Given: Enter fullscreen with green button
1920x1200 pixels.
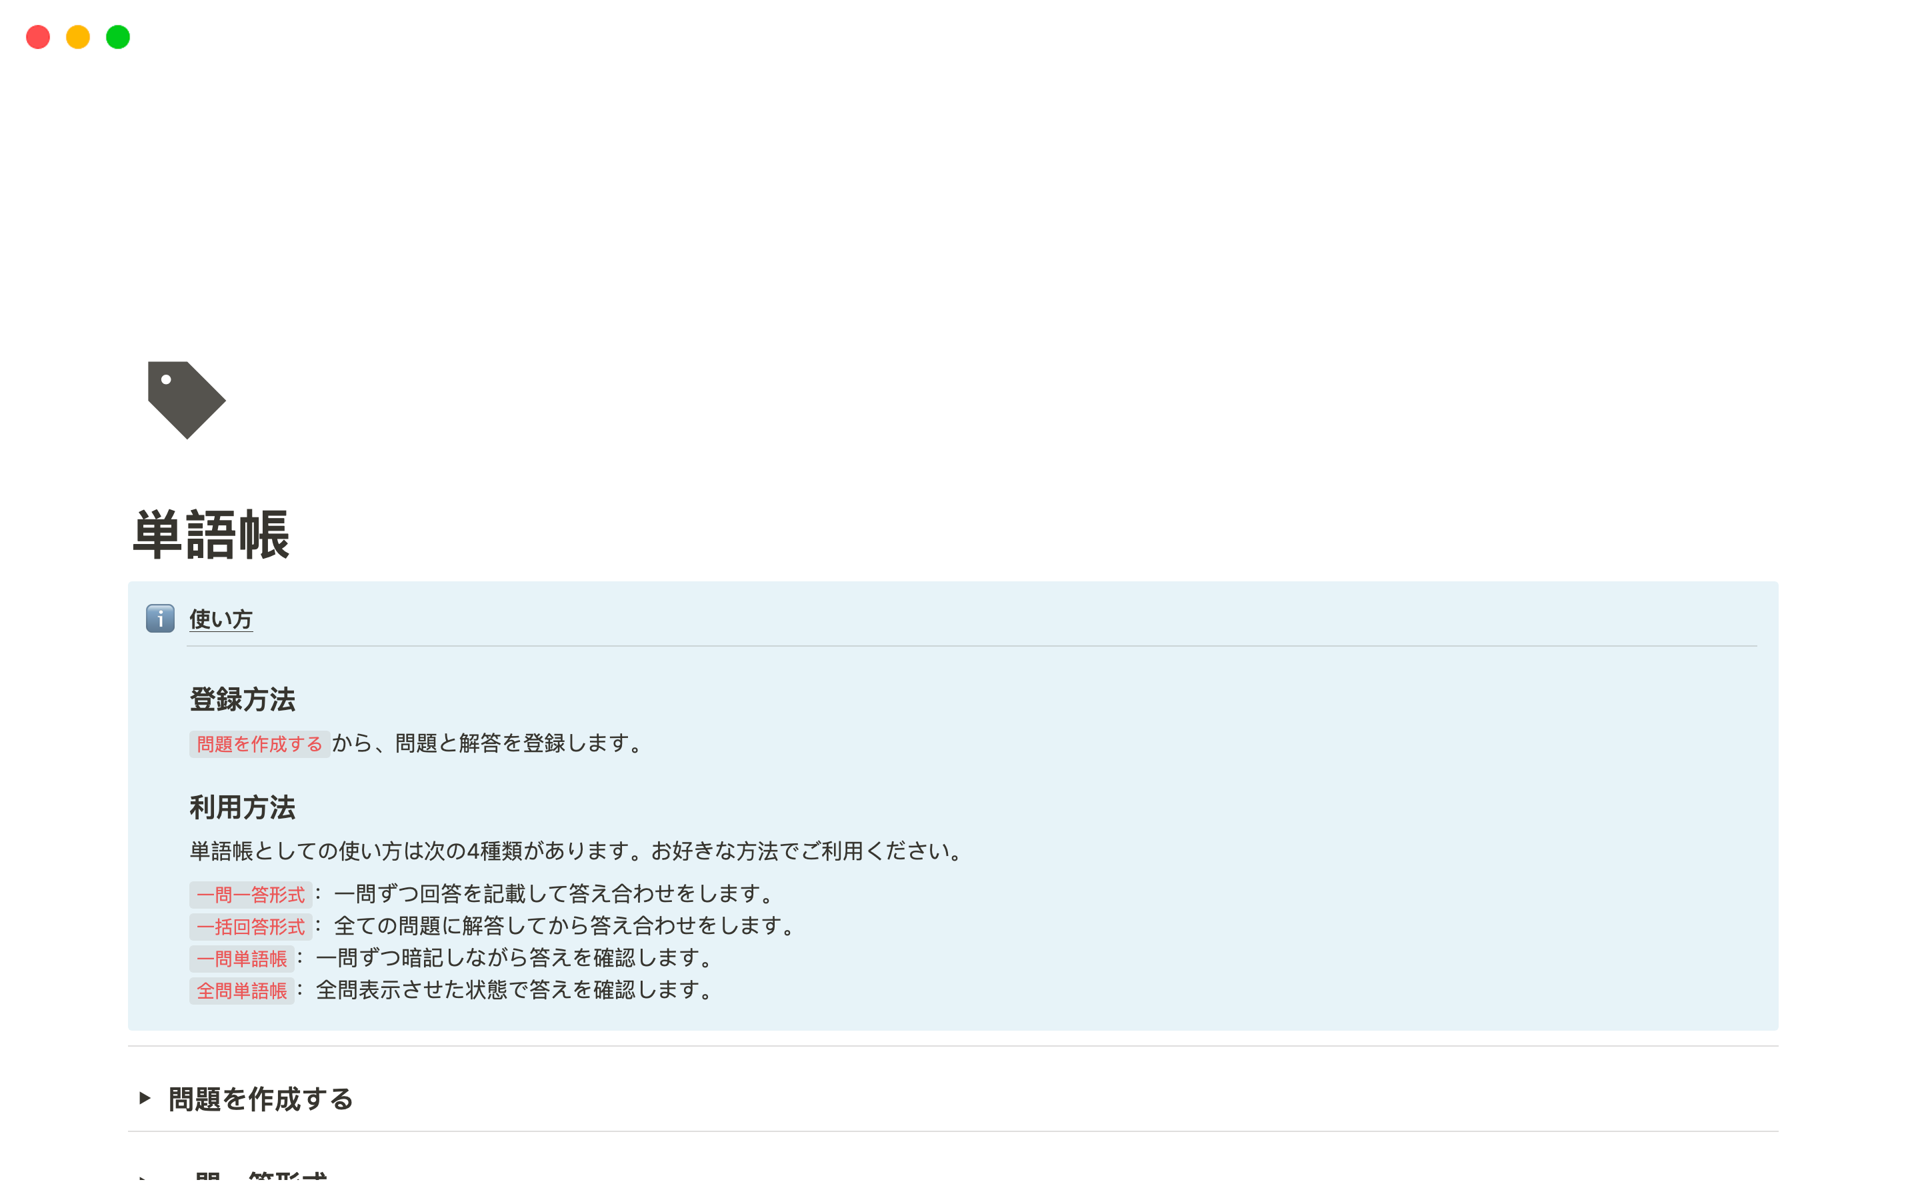Looking at the screenshot, I should [x=118, y=37].
